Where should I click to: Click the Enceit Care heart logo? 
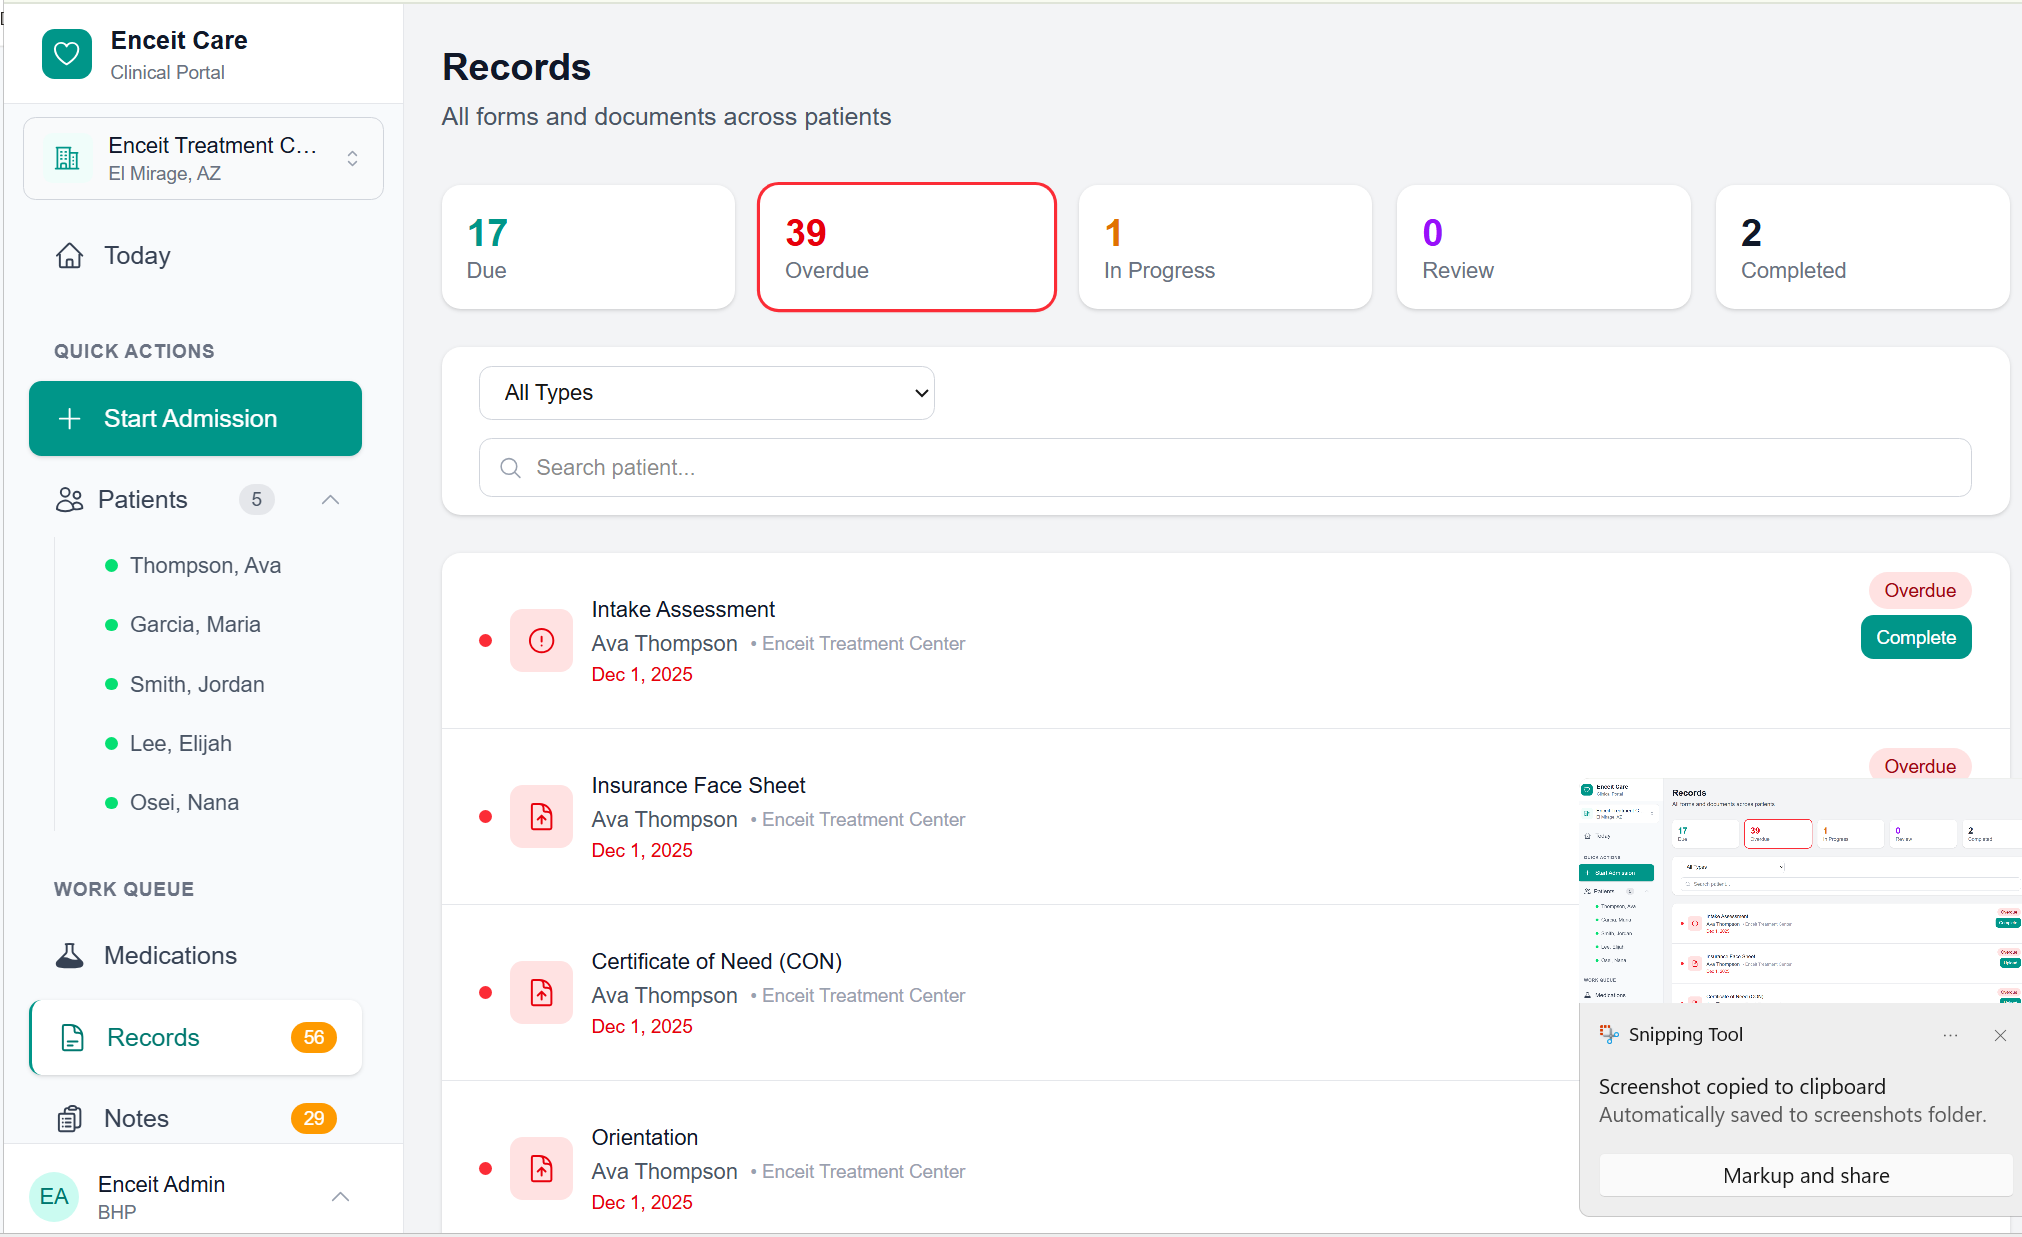(67, 54)
